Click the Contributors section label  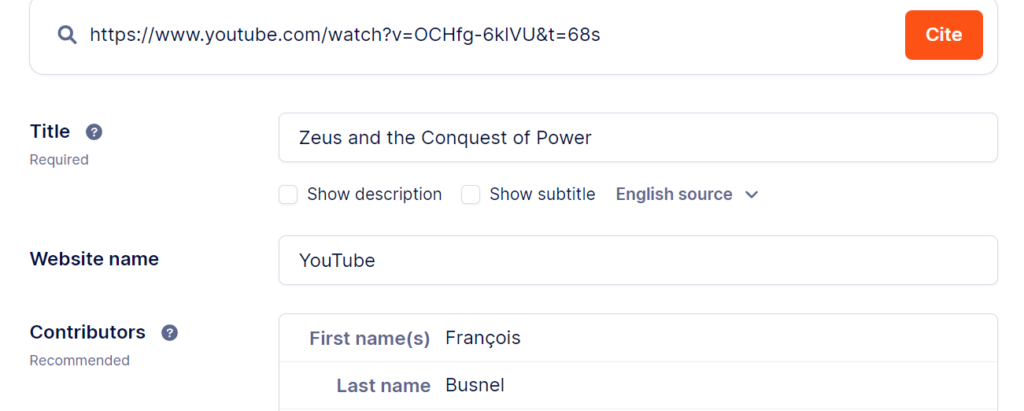click(88, 332)
